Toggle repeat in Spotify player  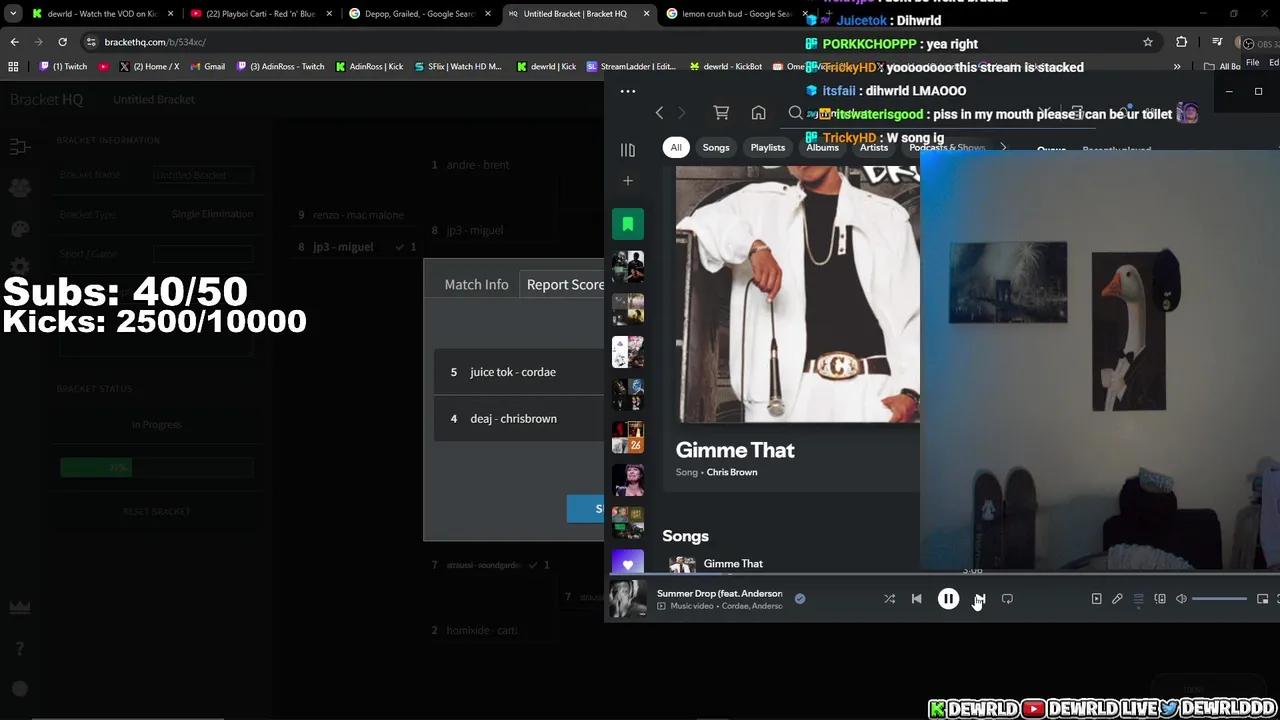[x=1007, y=599]
